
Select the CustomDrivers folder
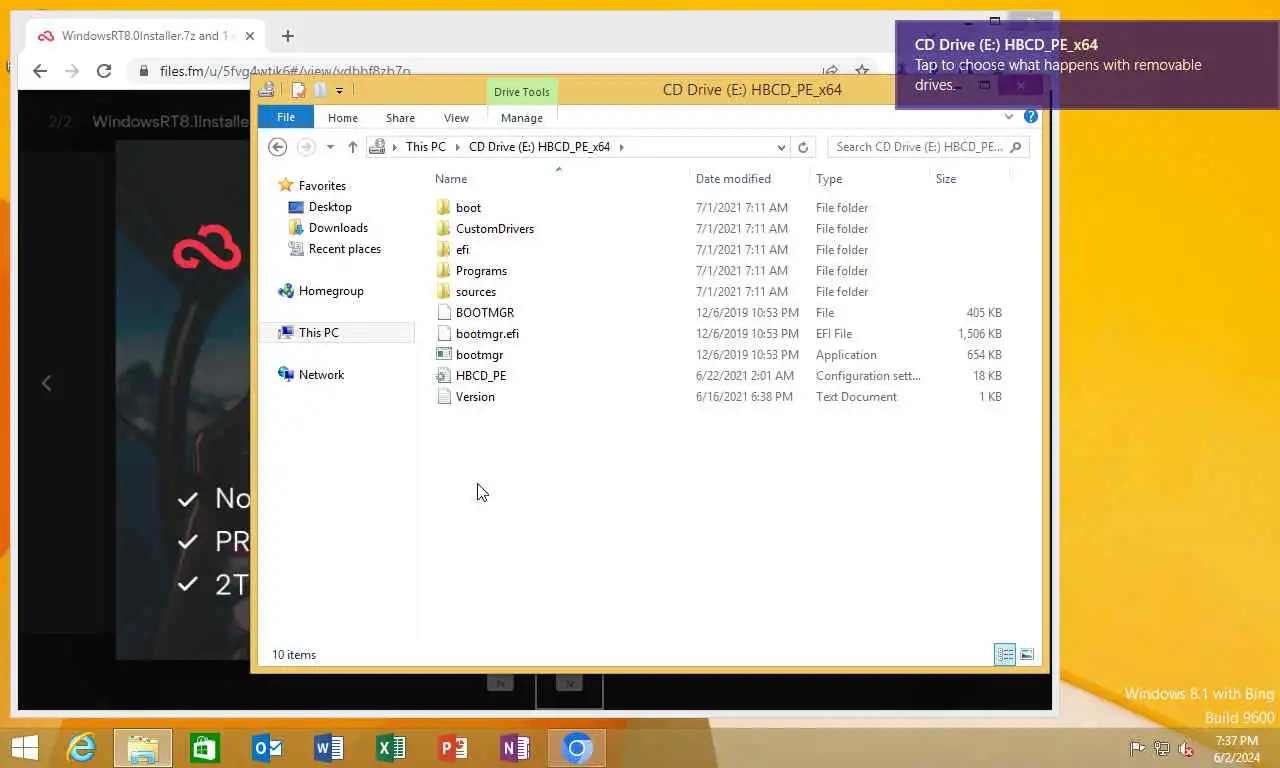coord(495,229)
